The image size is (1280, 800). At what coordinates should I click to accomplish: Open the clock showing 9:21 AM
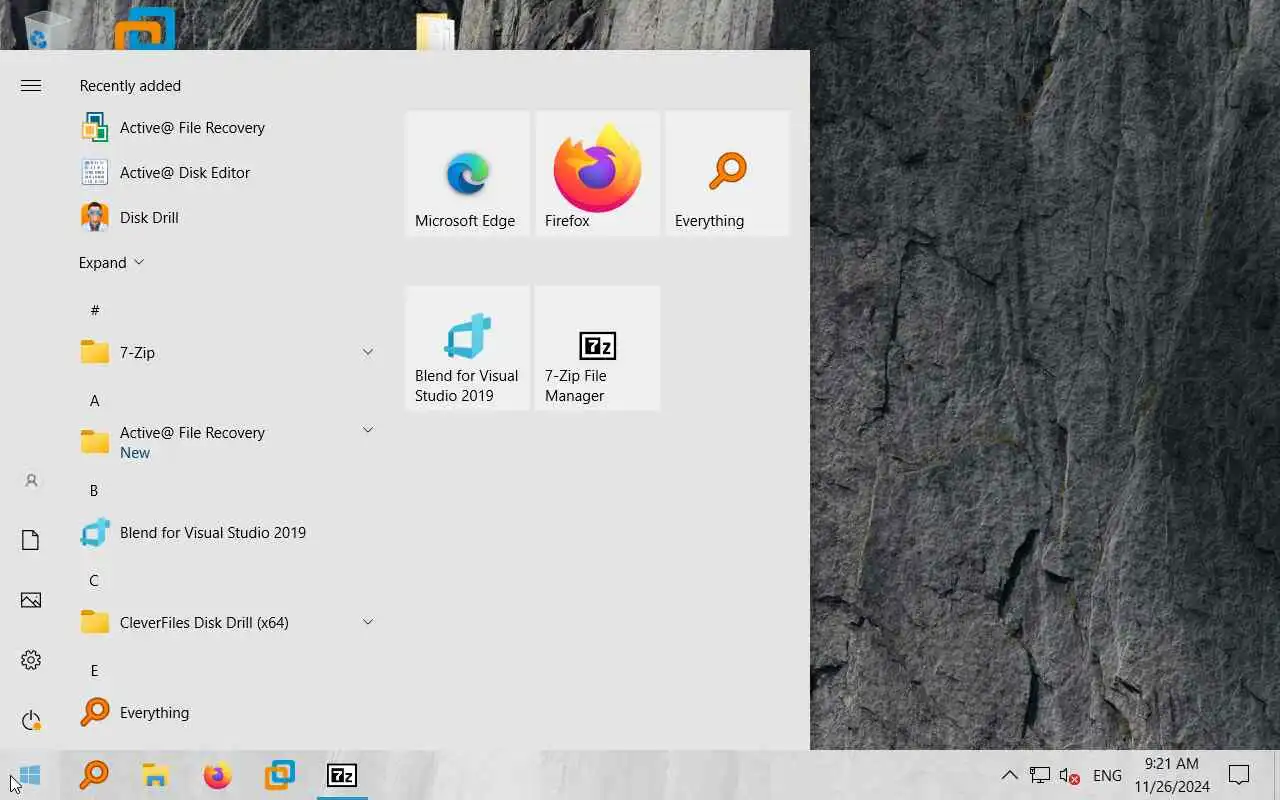coord(1172,775)
